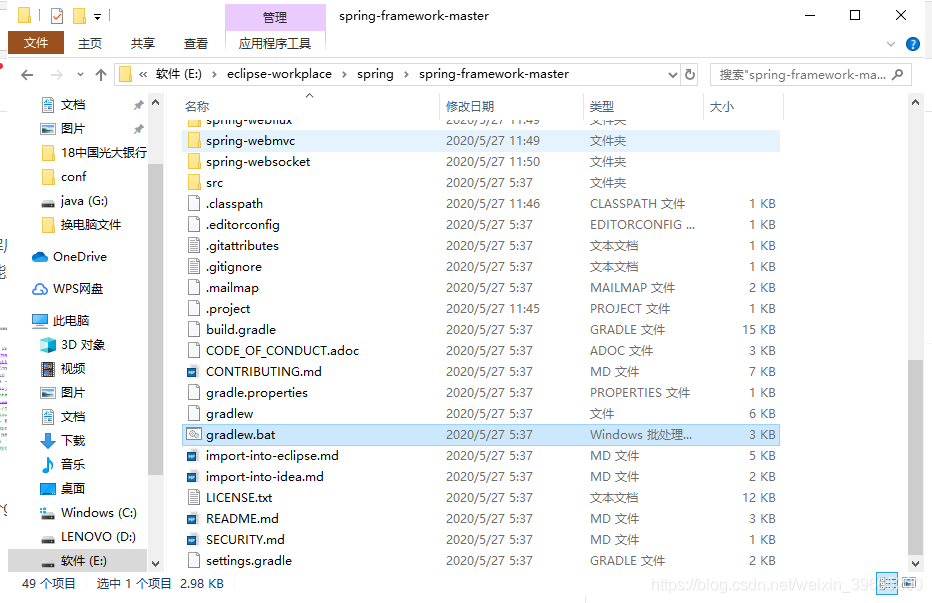Sort by the 类型 column header
Image resolution: width=932 pixels, height=603 pixels.
tap(643, 106)
